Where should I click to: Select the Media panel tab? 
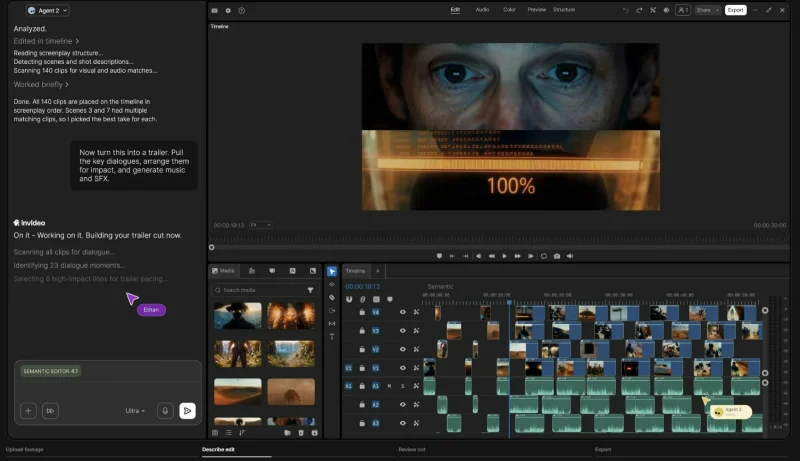click(x=223, y=271)
